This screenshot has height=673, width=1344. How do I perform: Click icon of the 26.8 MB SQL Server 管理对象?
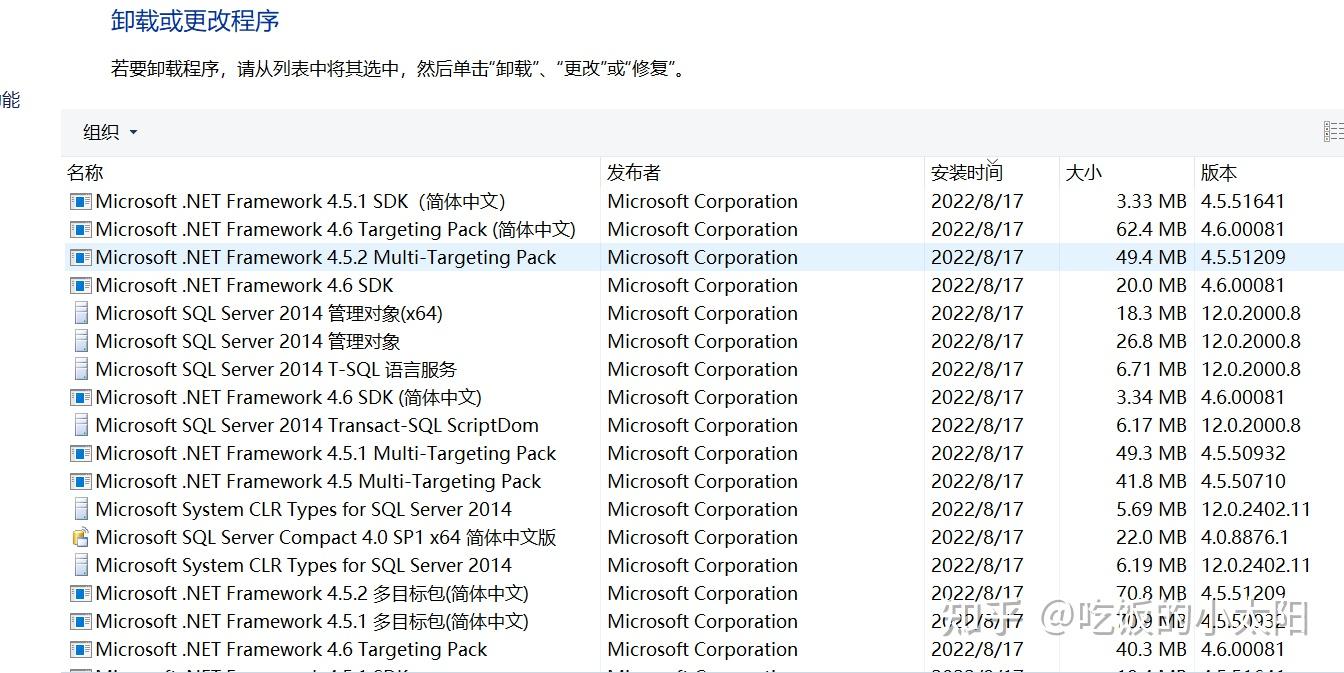(x=80, y=341)
